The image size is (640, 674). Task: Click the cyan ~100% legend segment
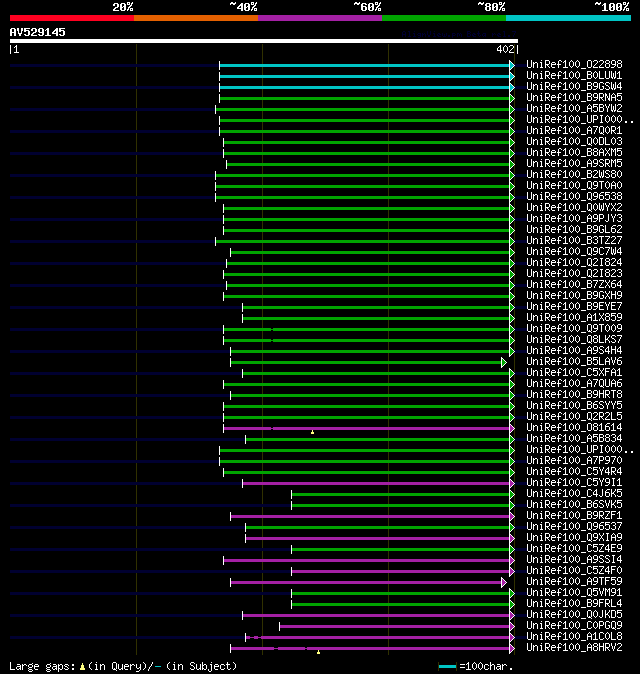pyautogui.click(x=569, y=18)
